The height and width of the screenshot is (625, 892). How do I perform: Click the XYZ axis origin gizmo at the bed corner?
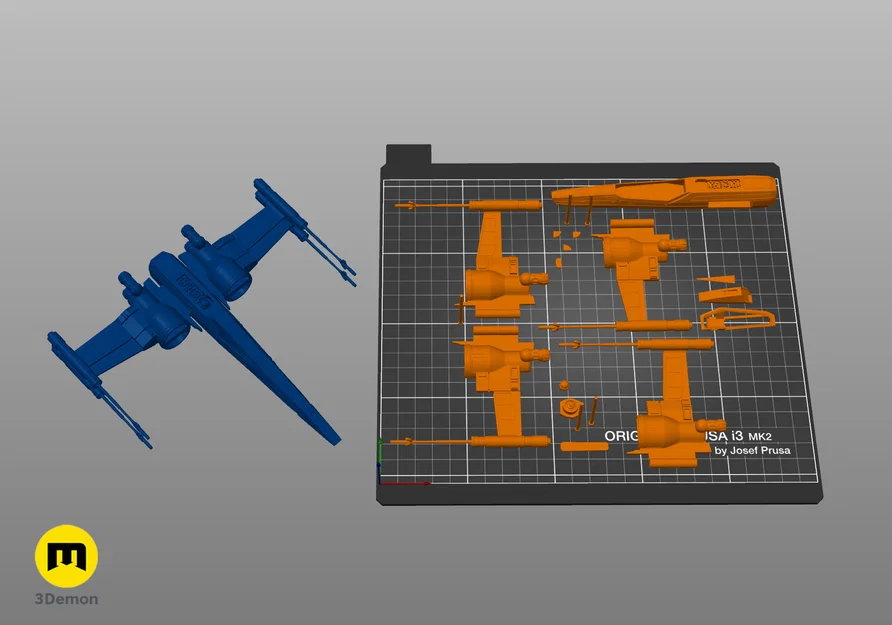coord(380,481)
